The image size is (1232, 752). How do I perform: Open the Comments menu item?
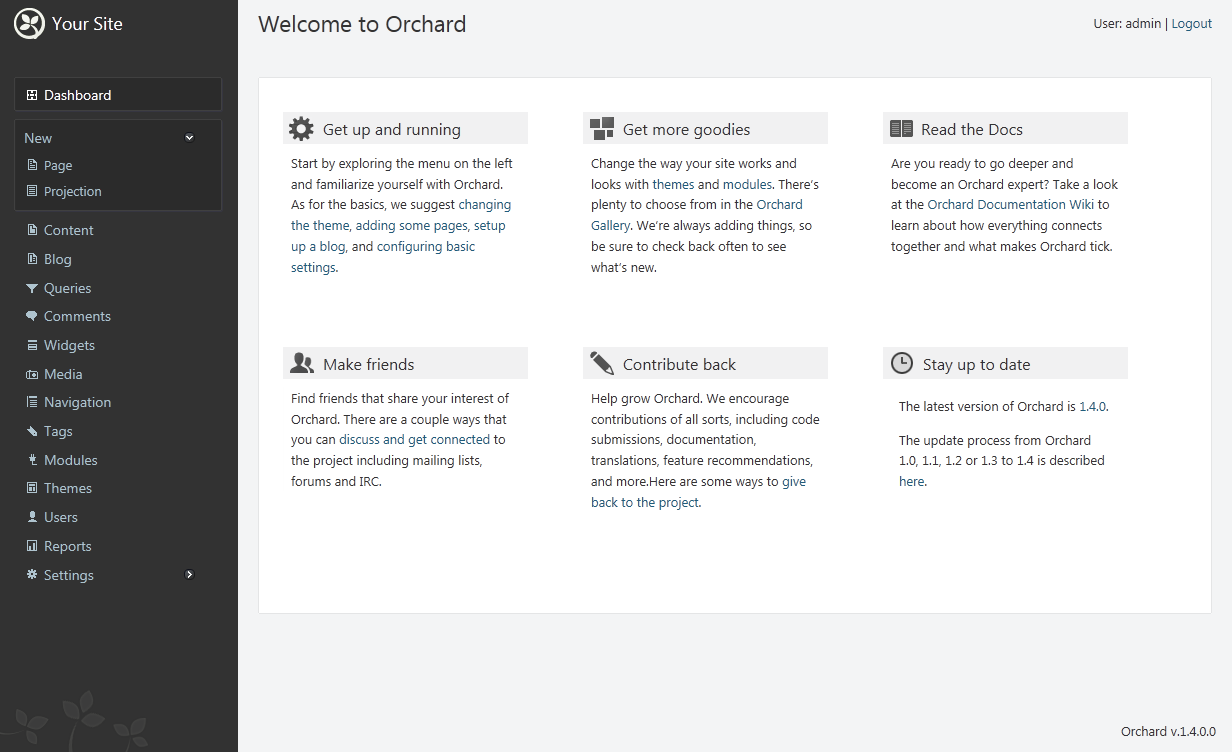coord(77,316)
